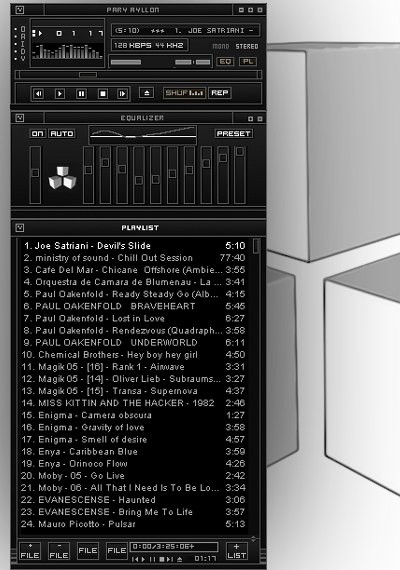Open the Equalizer window system menu icon

(x=20, y=118)
